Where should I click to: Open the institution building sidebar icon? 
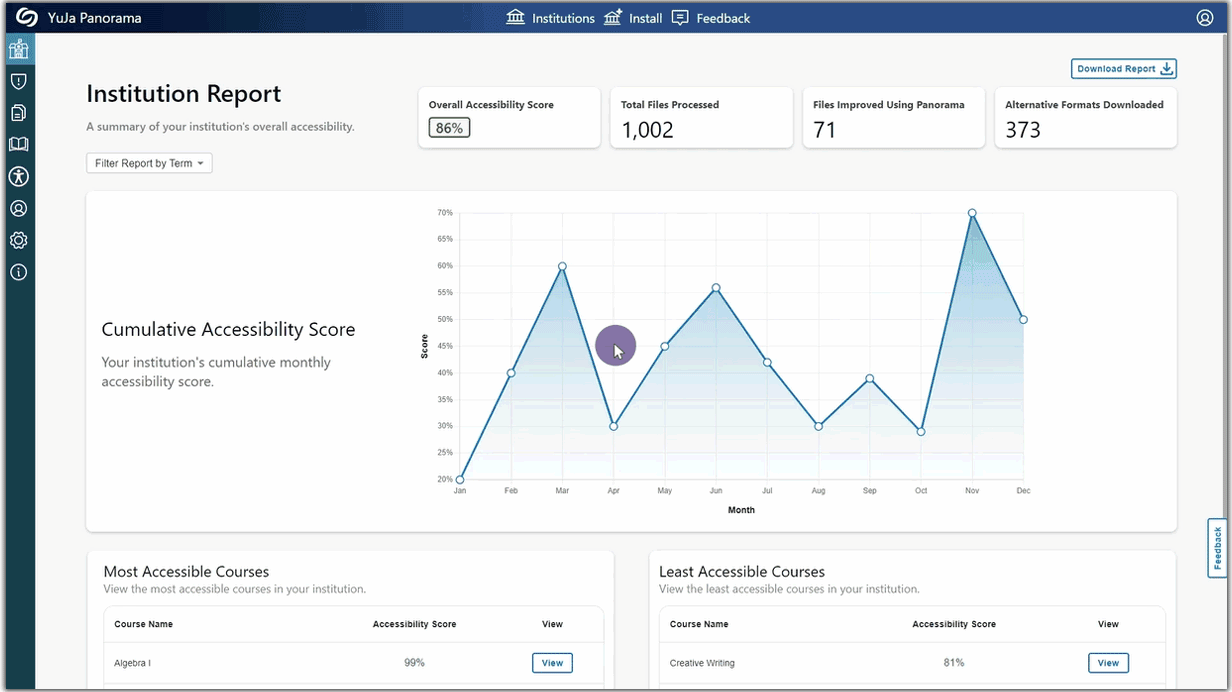tap(18, 49)
